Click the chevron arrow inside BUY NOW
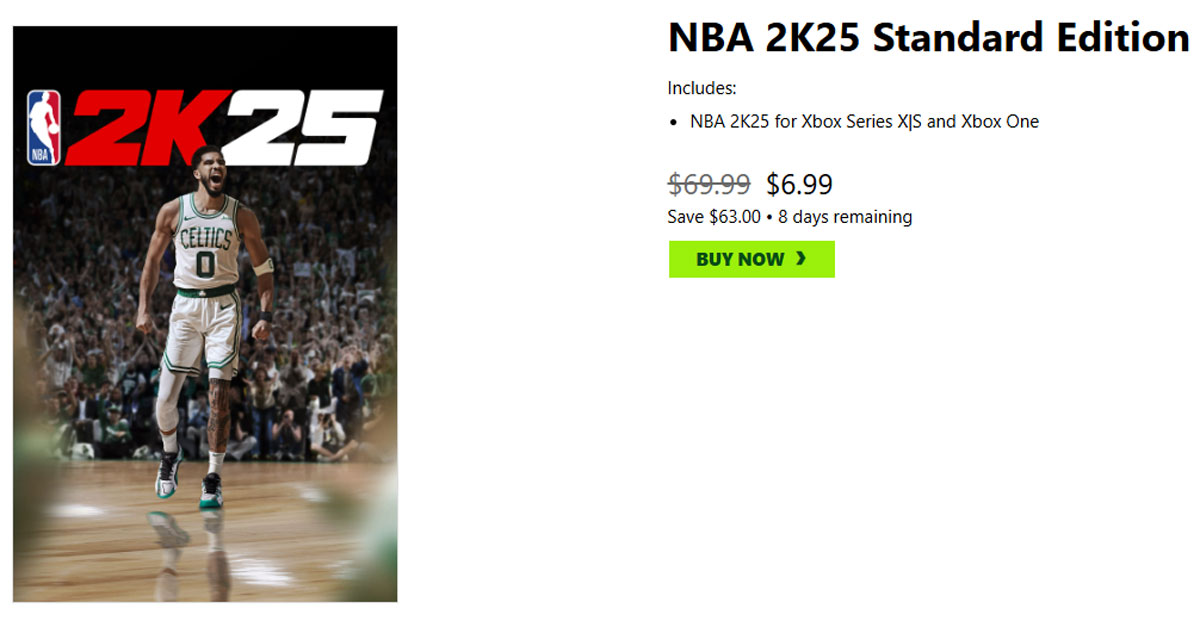The image size is (1200, 627). pos(801,259)
